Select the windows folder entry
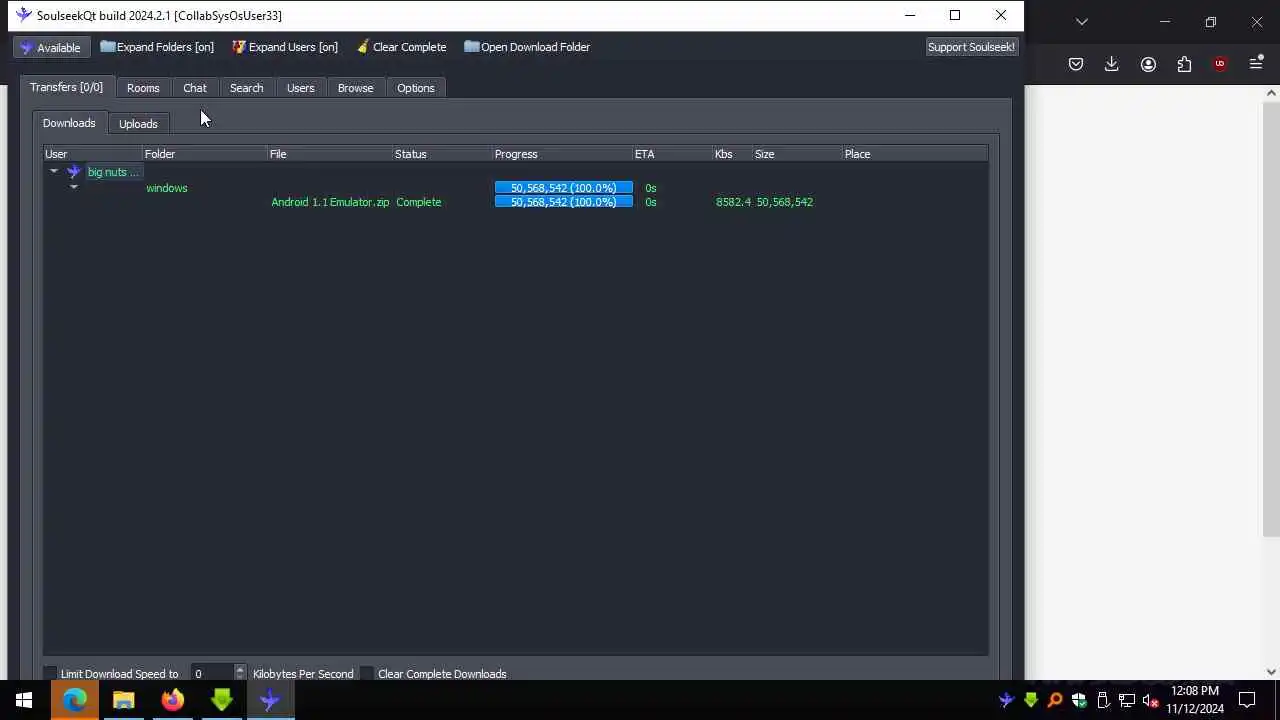 point(166,188)
